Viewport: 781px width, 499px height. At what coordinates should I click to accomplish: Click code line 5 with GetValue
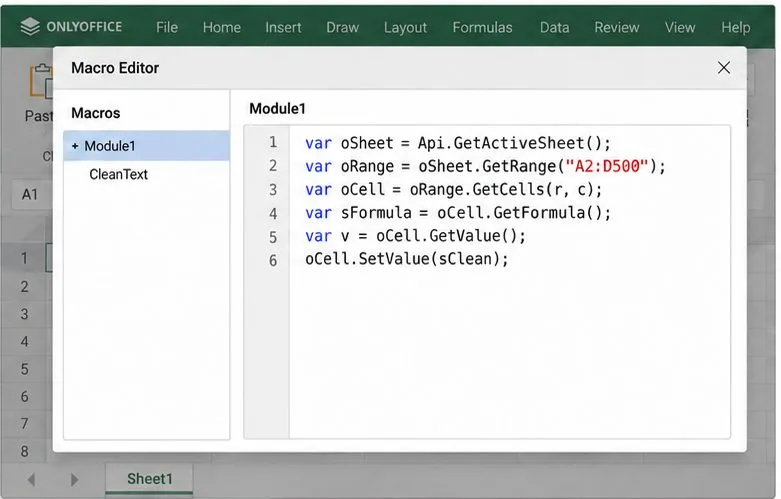coord(415,236)
